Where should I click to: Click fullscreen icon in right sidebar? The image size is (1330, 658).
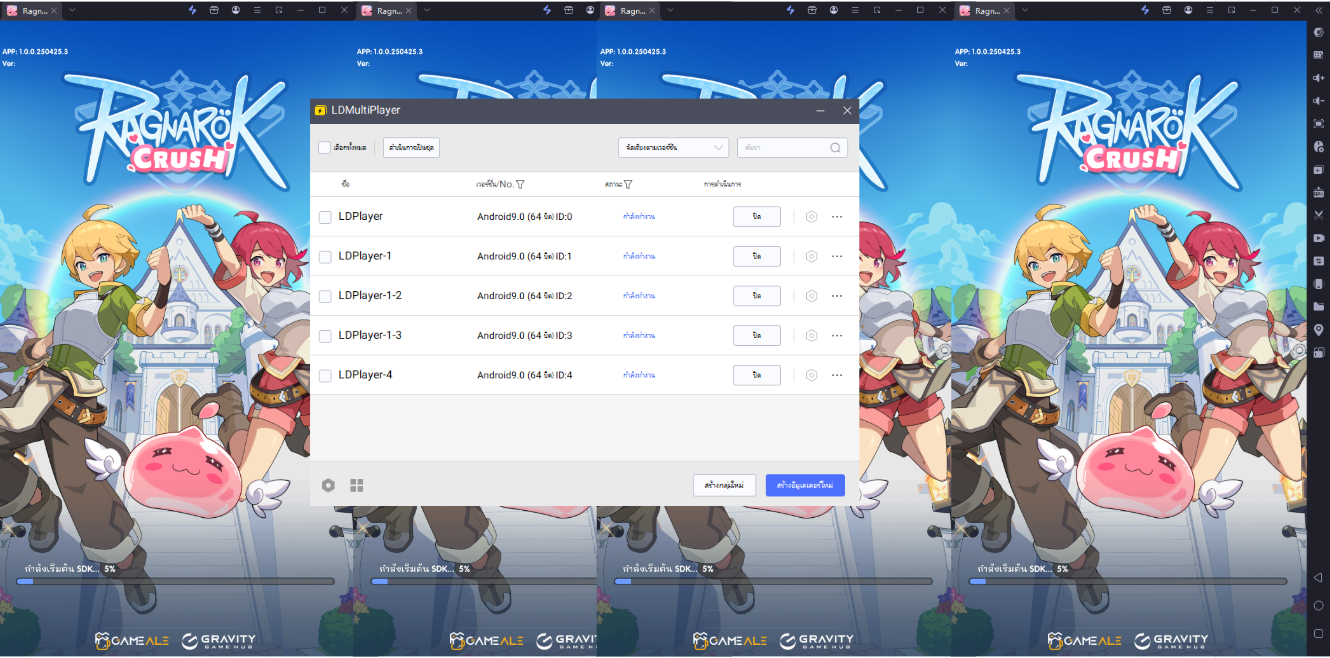1319,123
